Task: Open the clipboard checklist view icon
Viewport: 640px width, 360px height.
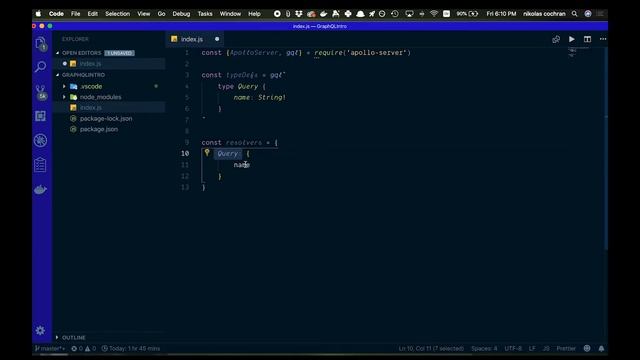Action: pyautogui.click(x=40, y=165)
